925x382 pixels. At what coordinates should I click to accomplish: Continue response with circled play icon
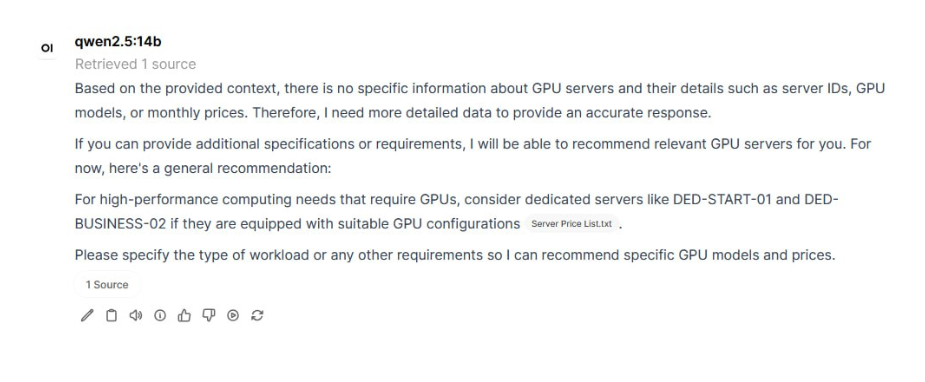(x=233, y=315)
